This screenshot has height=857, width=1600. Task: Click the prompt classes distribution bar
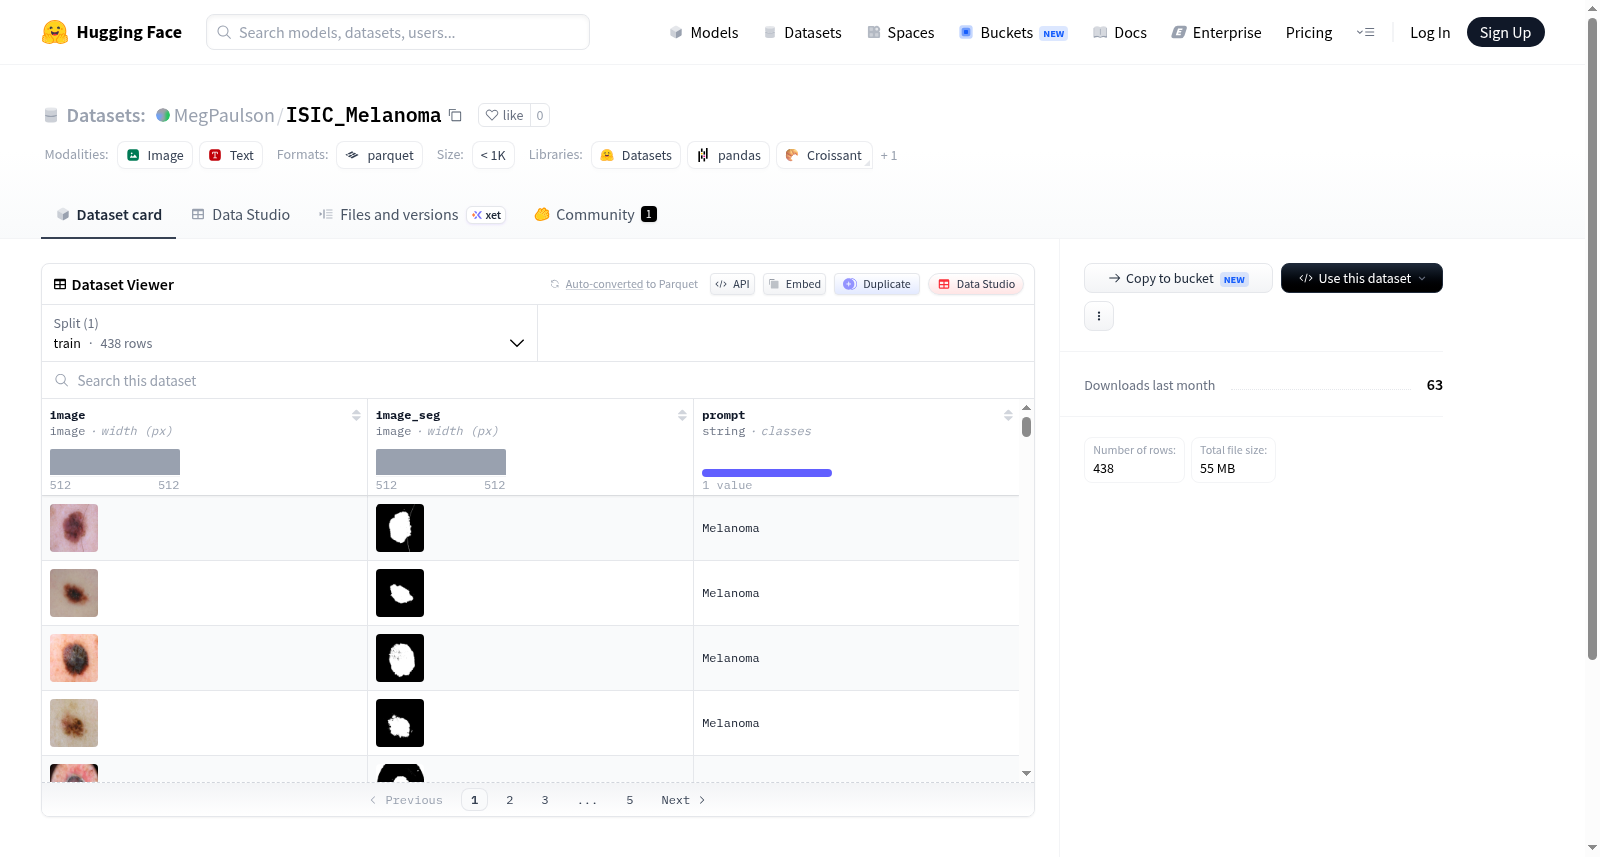[767, 473]
